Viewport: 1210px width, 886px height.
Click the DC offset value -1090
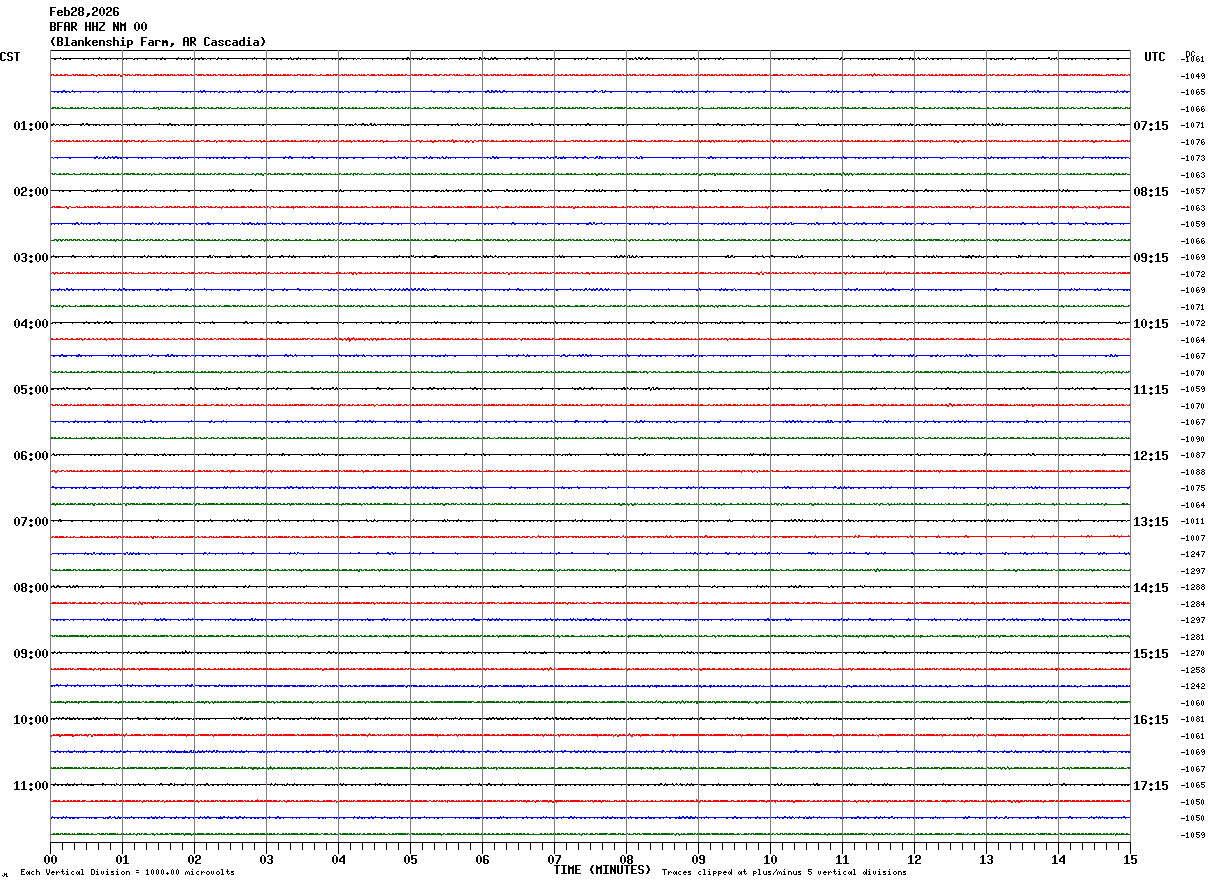pyautogui.click(x=1192, y=439)
